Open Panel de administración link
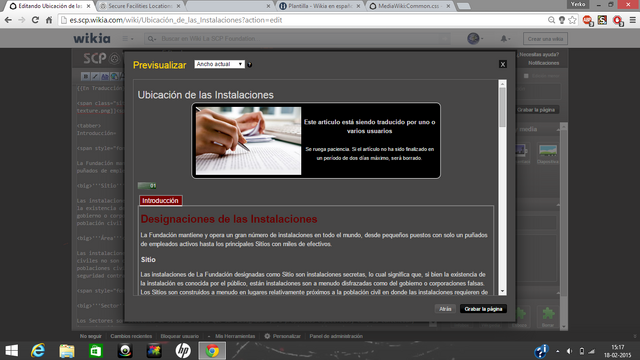 336,336
